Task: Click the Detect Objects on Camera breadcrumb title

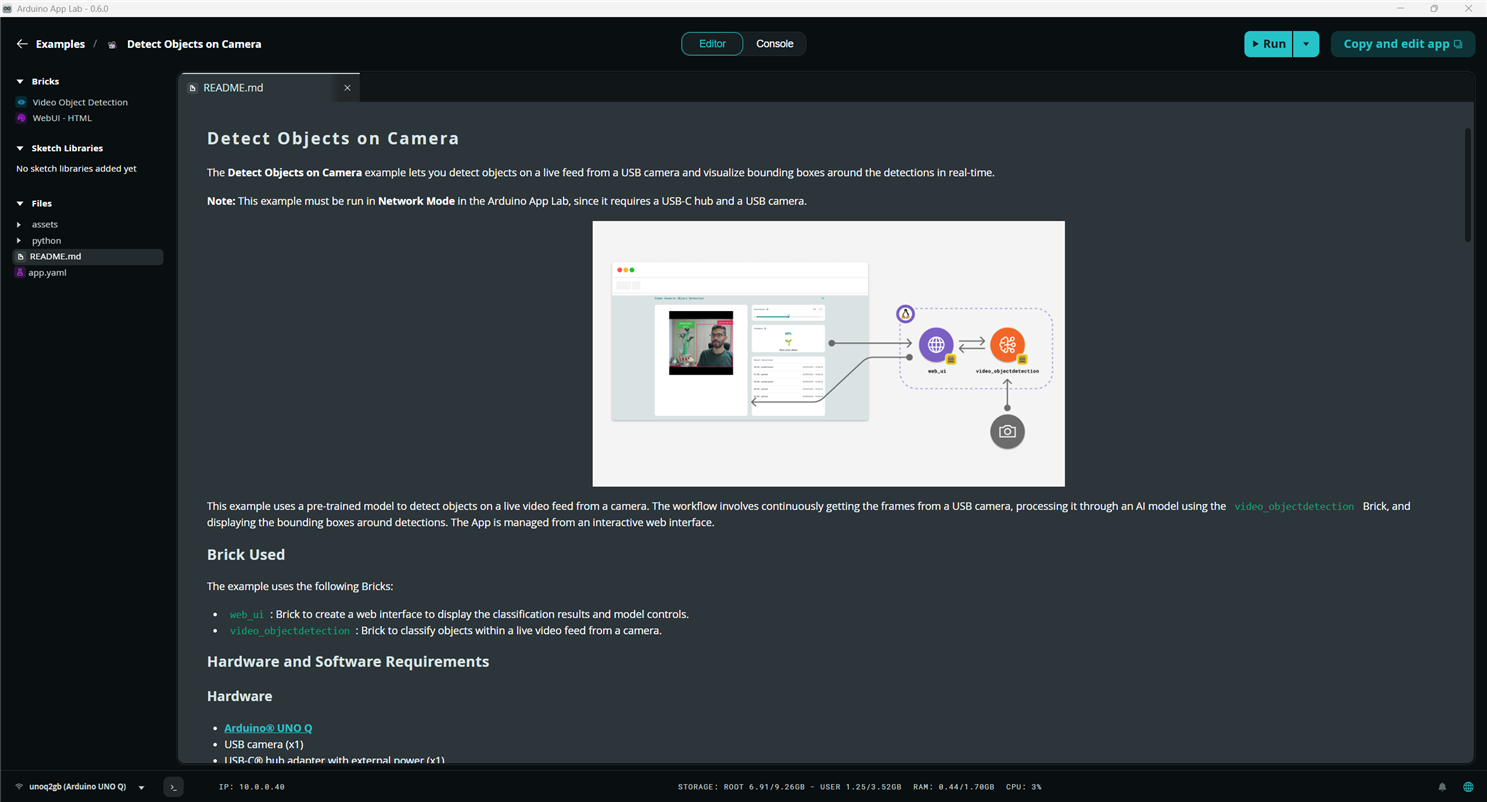Action: coord(194,44)
